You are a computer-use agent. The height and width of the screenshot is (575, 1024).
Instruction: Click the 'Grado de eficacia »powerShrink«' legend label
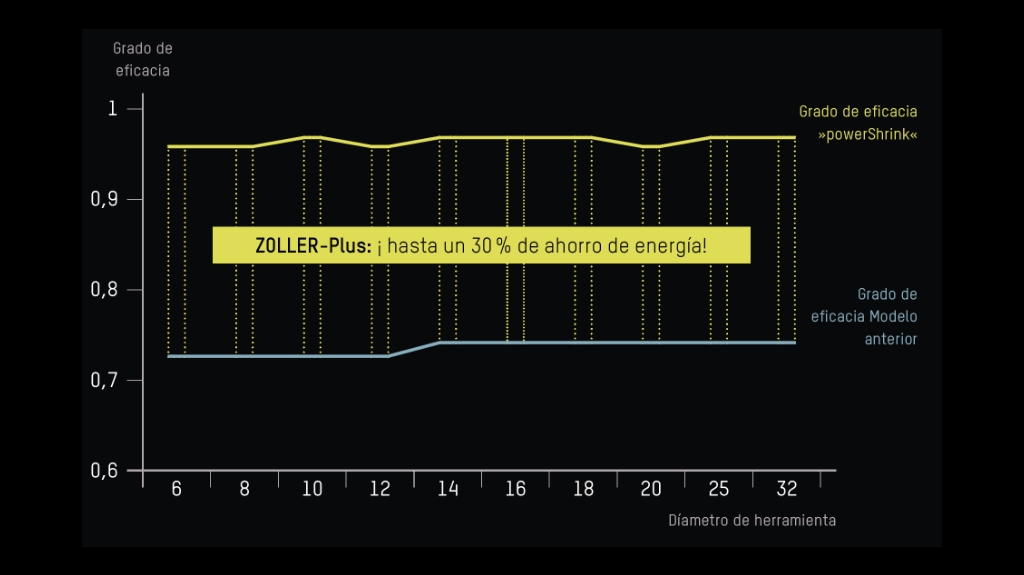coord(858,123)
